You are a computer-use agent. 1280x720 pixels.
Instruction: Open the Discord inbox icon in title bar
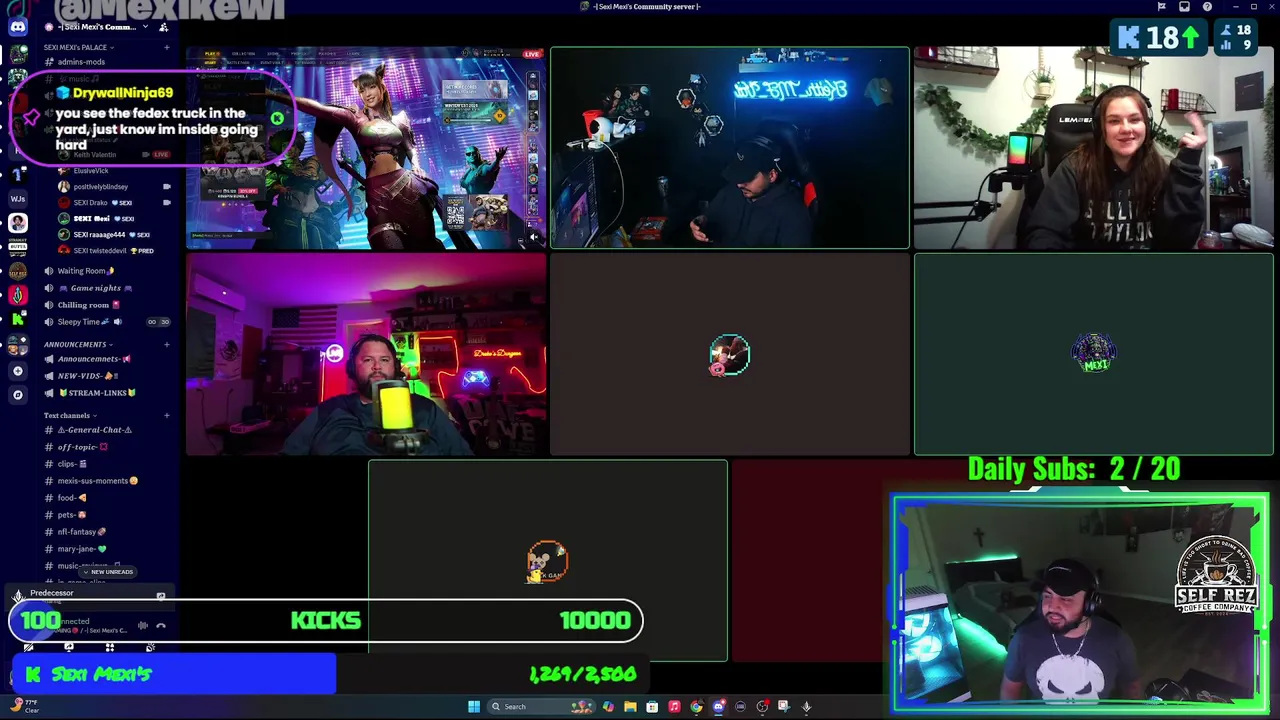coord(1185,7)
